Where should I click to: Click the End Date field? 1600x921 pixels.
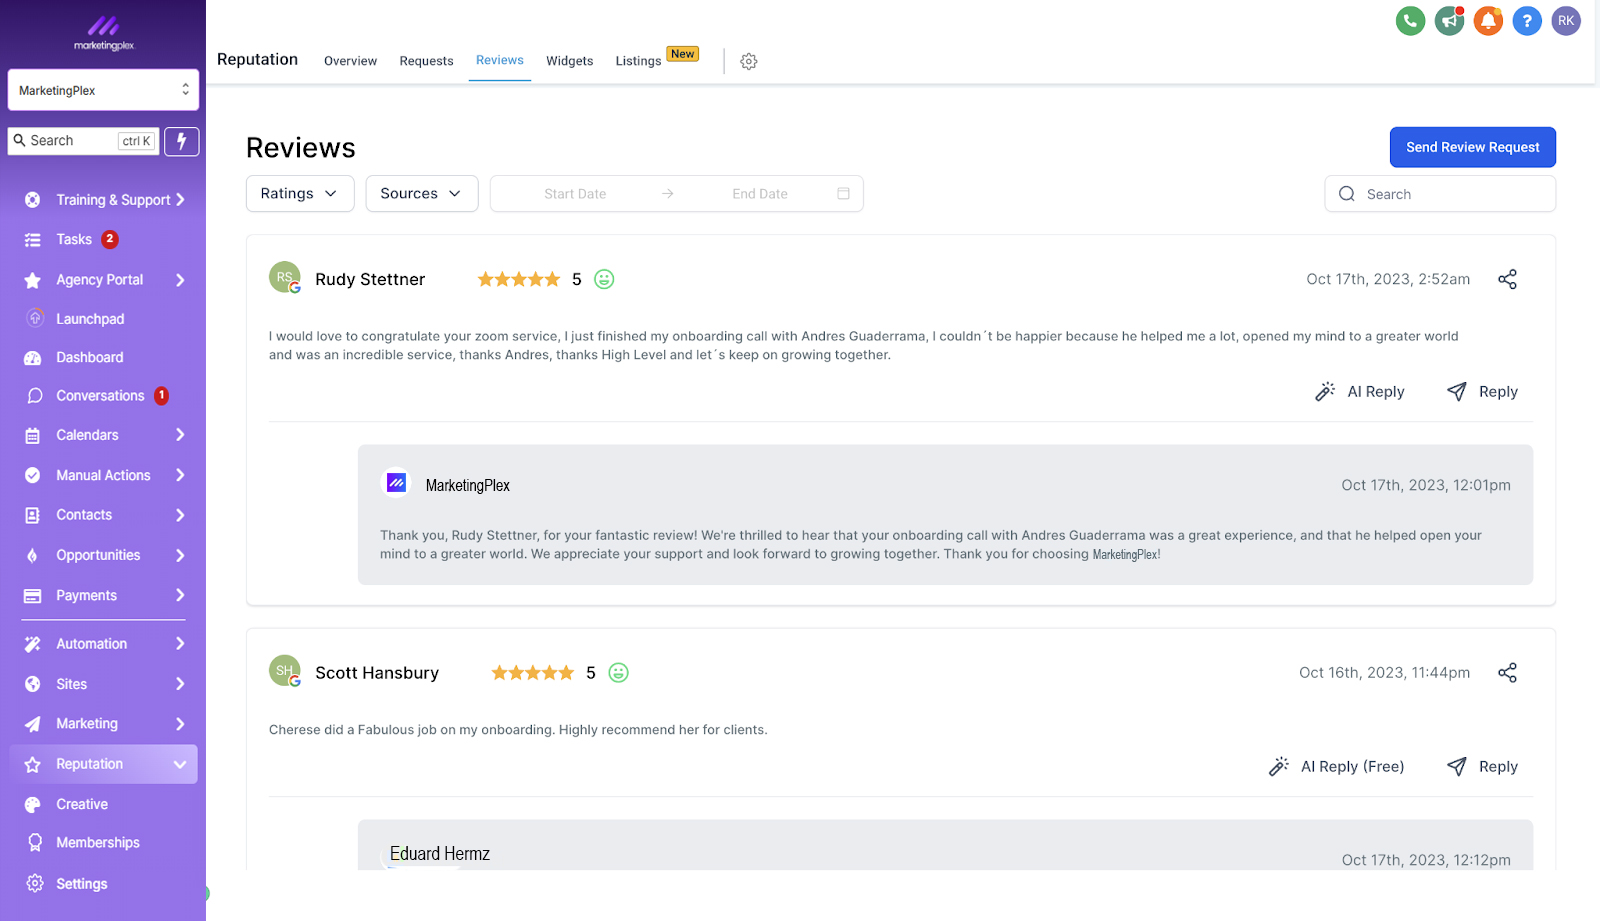coord(760,194)
